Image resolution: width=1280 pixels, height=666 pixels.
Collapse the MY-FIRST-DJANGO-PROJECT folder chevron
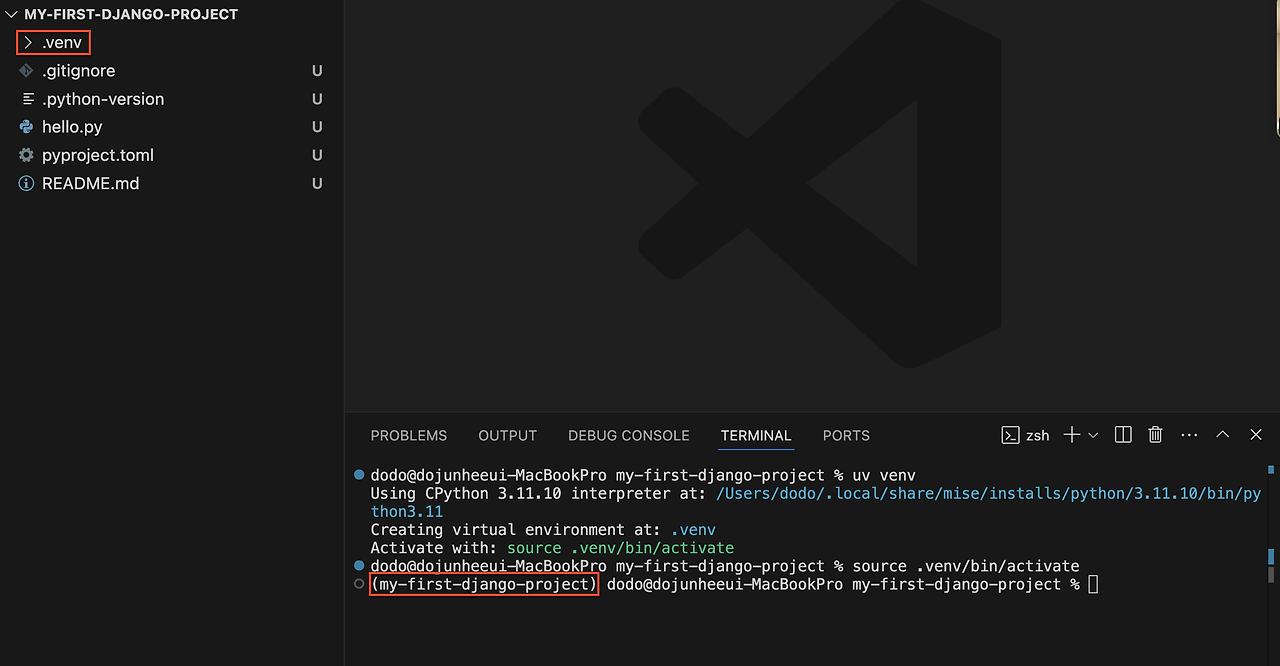click(12, 15)
